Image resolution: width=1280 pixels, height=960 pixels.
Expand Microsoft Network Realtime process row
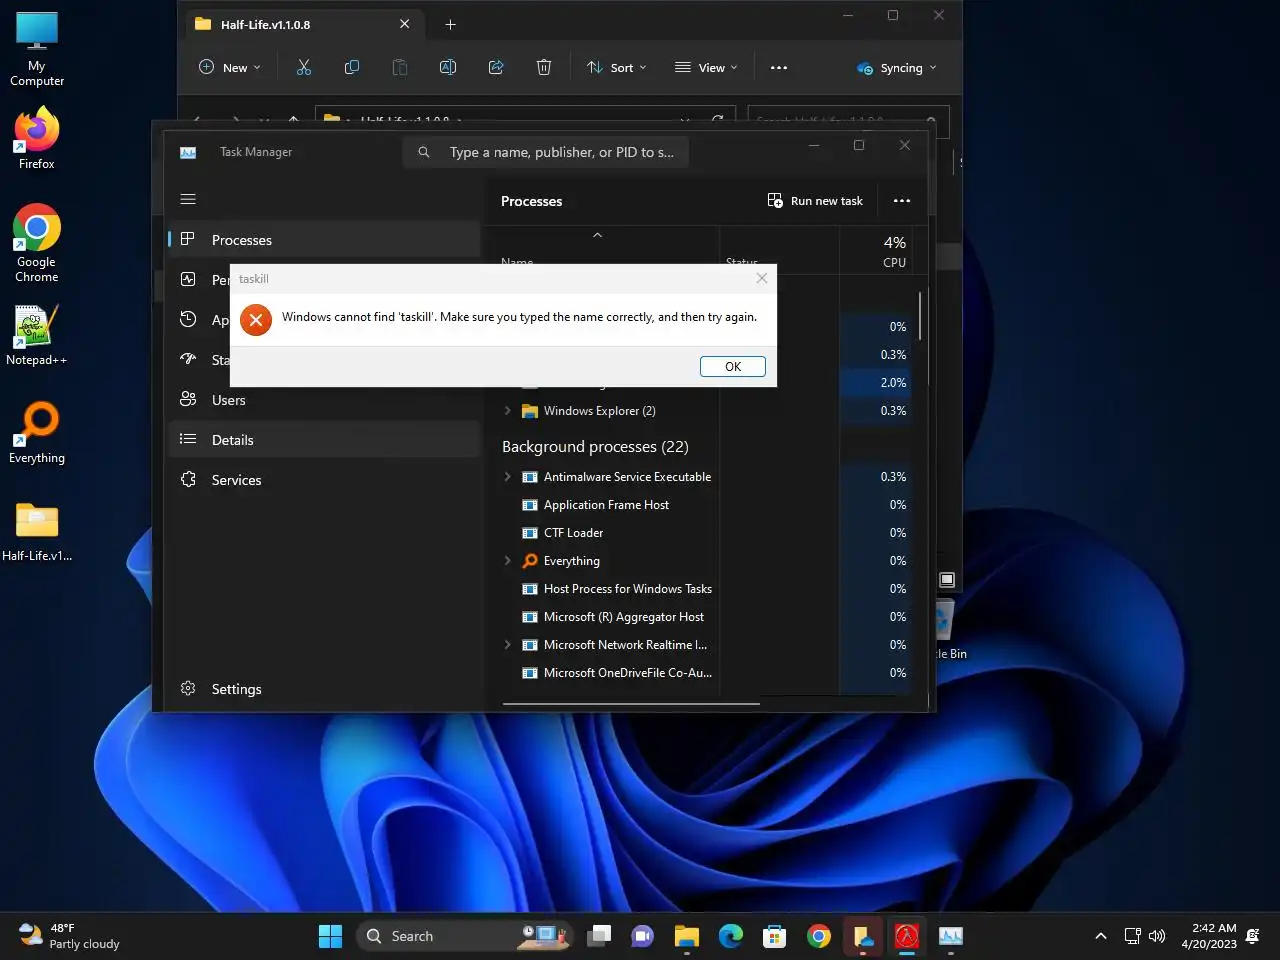(507, 645)
